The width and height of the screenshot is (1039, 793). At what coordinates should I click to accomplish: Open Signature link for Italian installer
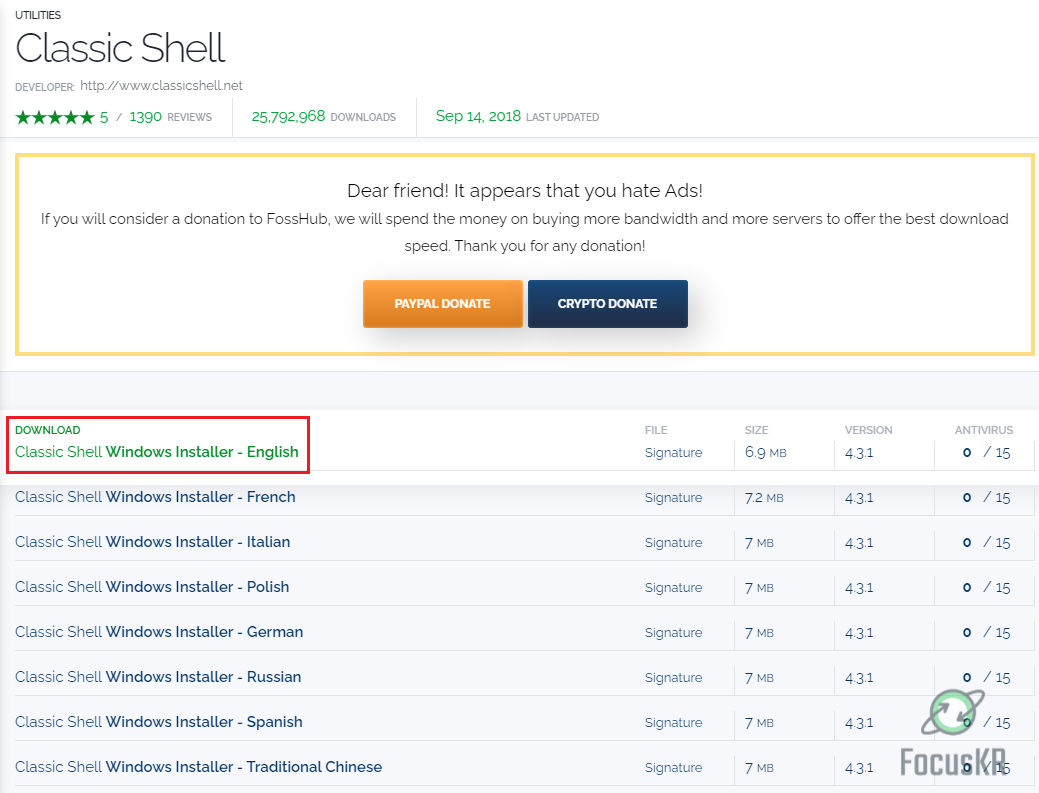coord(673,543)
